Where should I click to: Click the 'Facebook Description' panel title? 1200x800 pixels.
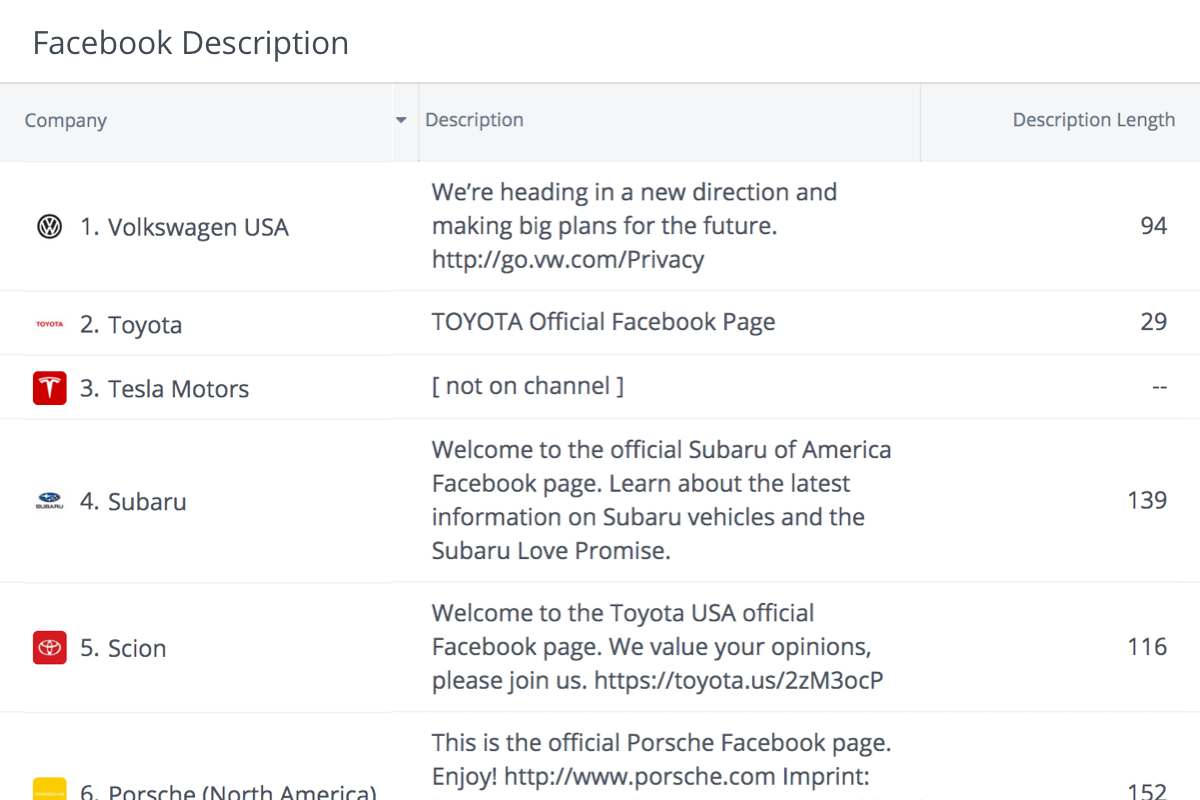point(190,43)
